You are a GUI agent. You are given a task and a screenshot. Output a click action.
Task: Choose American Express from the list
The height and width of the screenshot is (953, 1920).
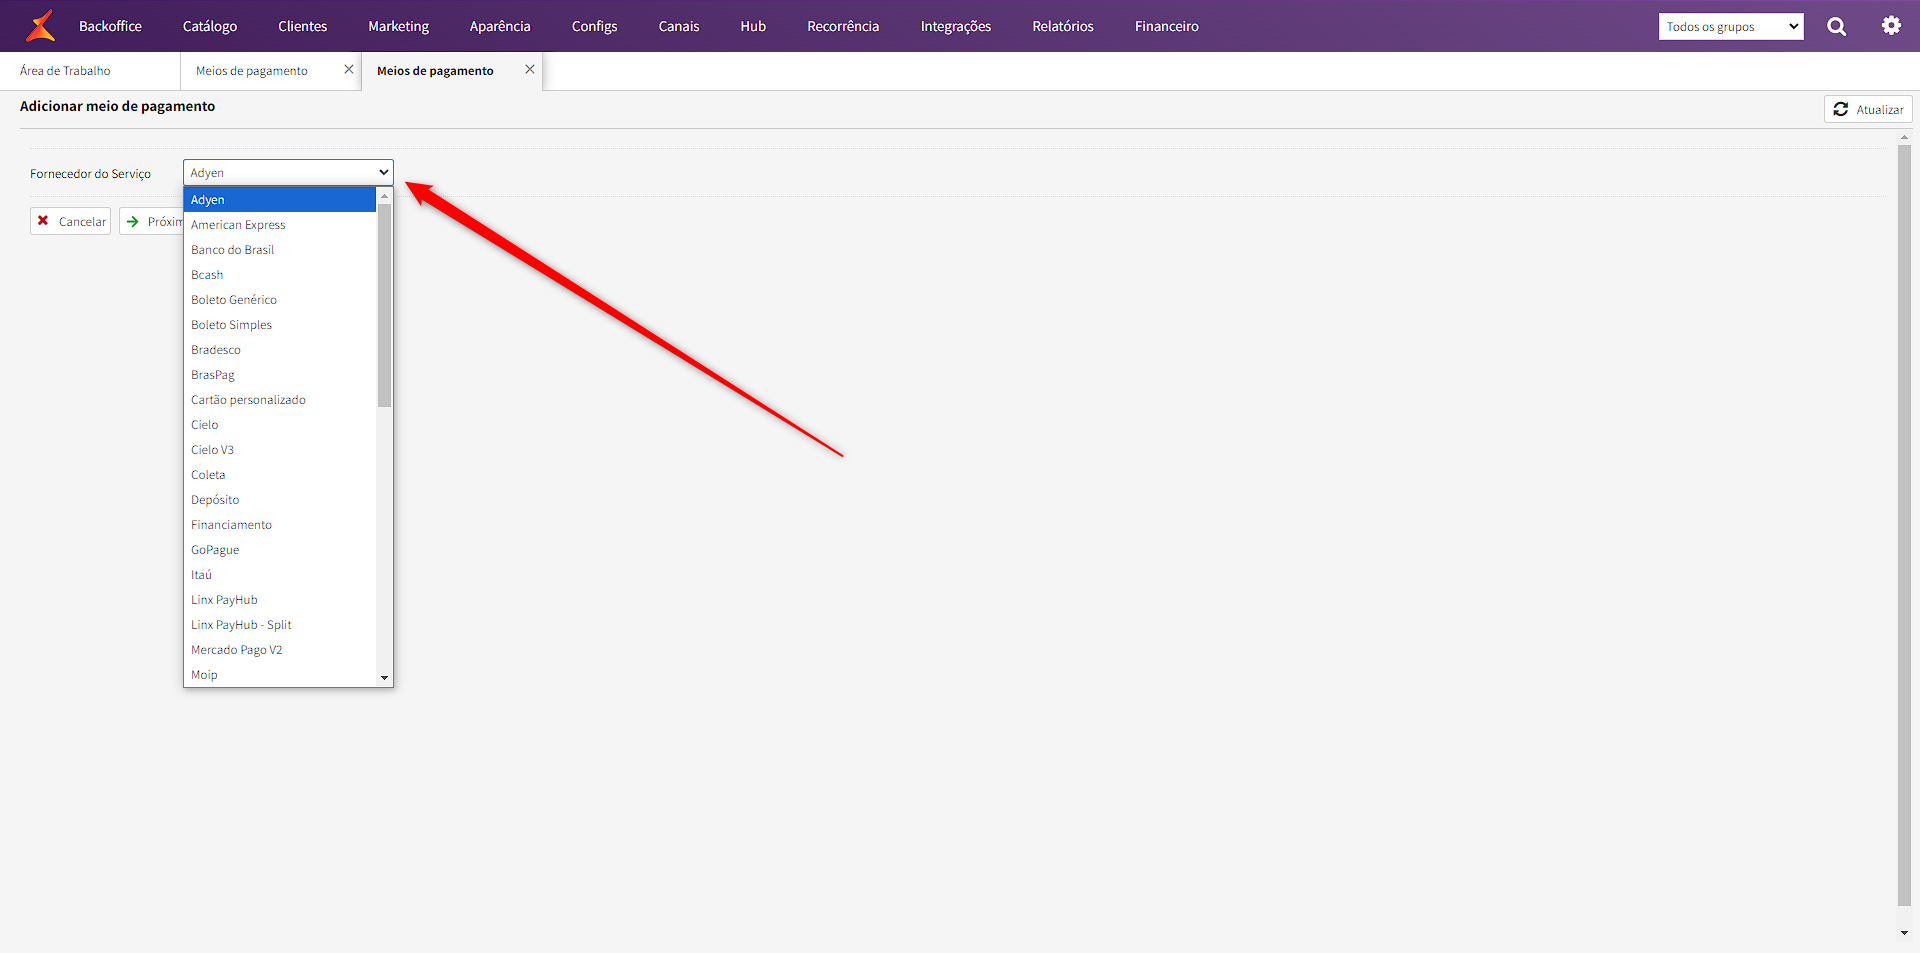point(280,225)
